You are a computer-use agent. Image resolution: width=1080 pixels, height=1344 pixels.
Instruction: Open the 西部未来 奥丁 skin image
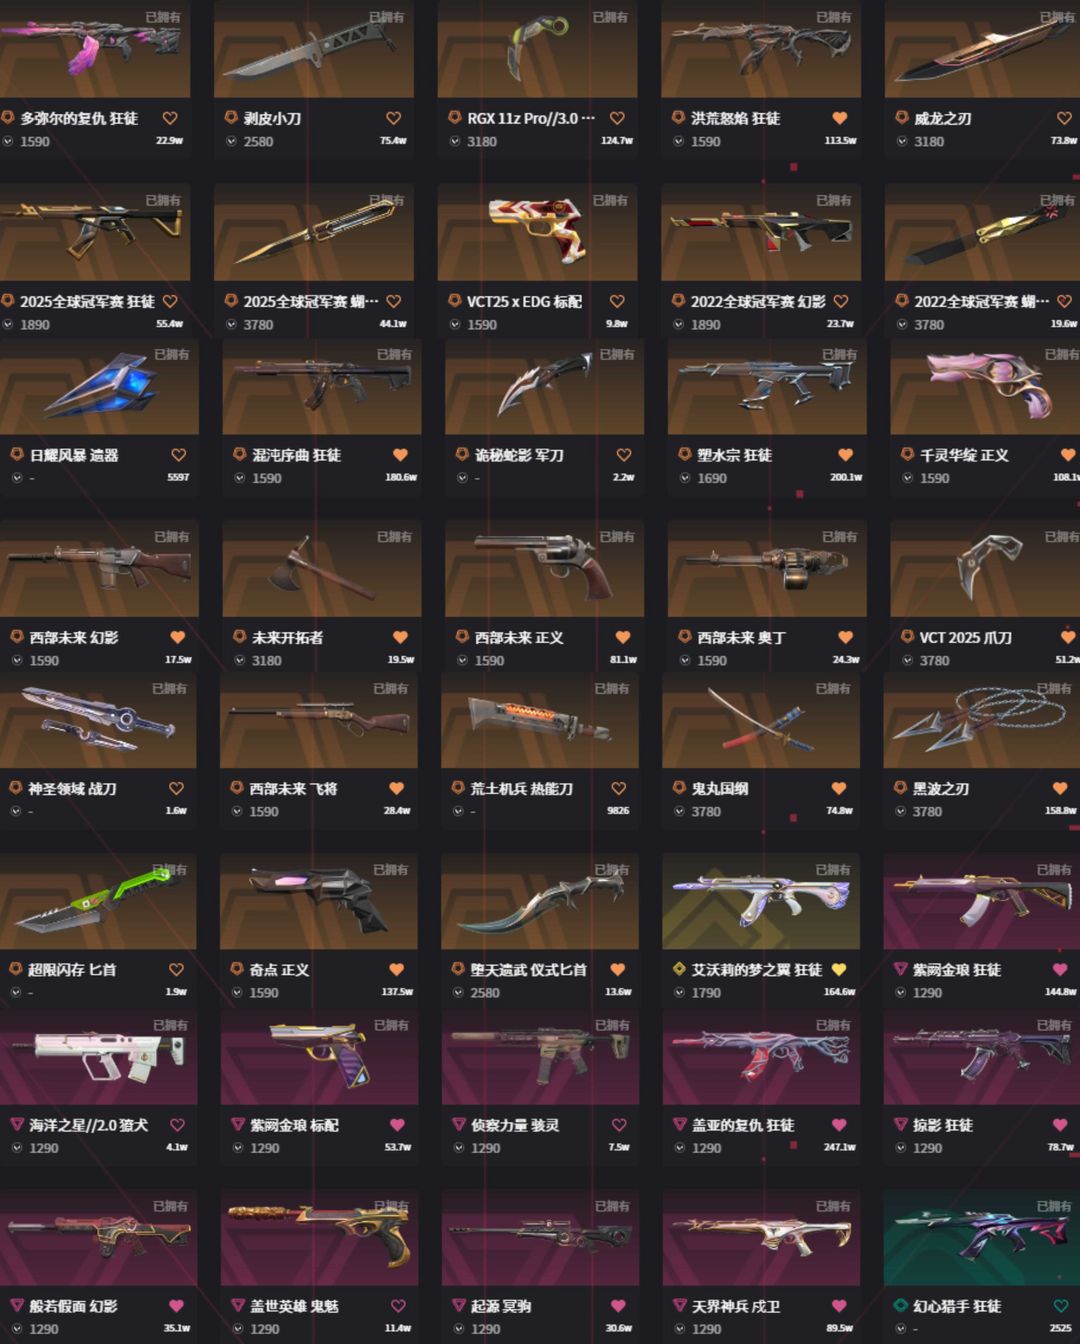[767, 568]
